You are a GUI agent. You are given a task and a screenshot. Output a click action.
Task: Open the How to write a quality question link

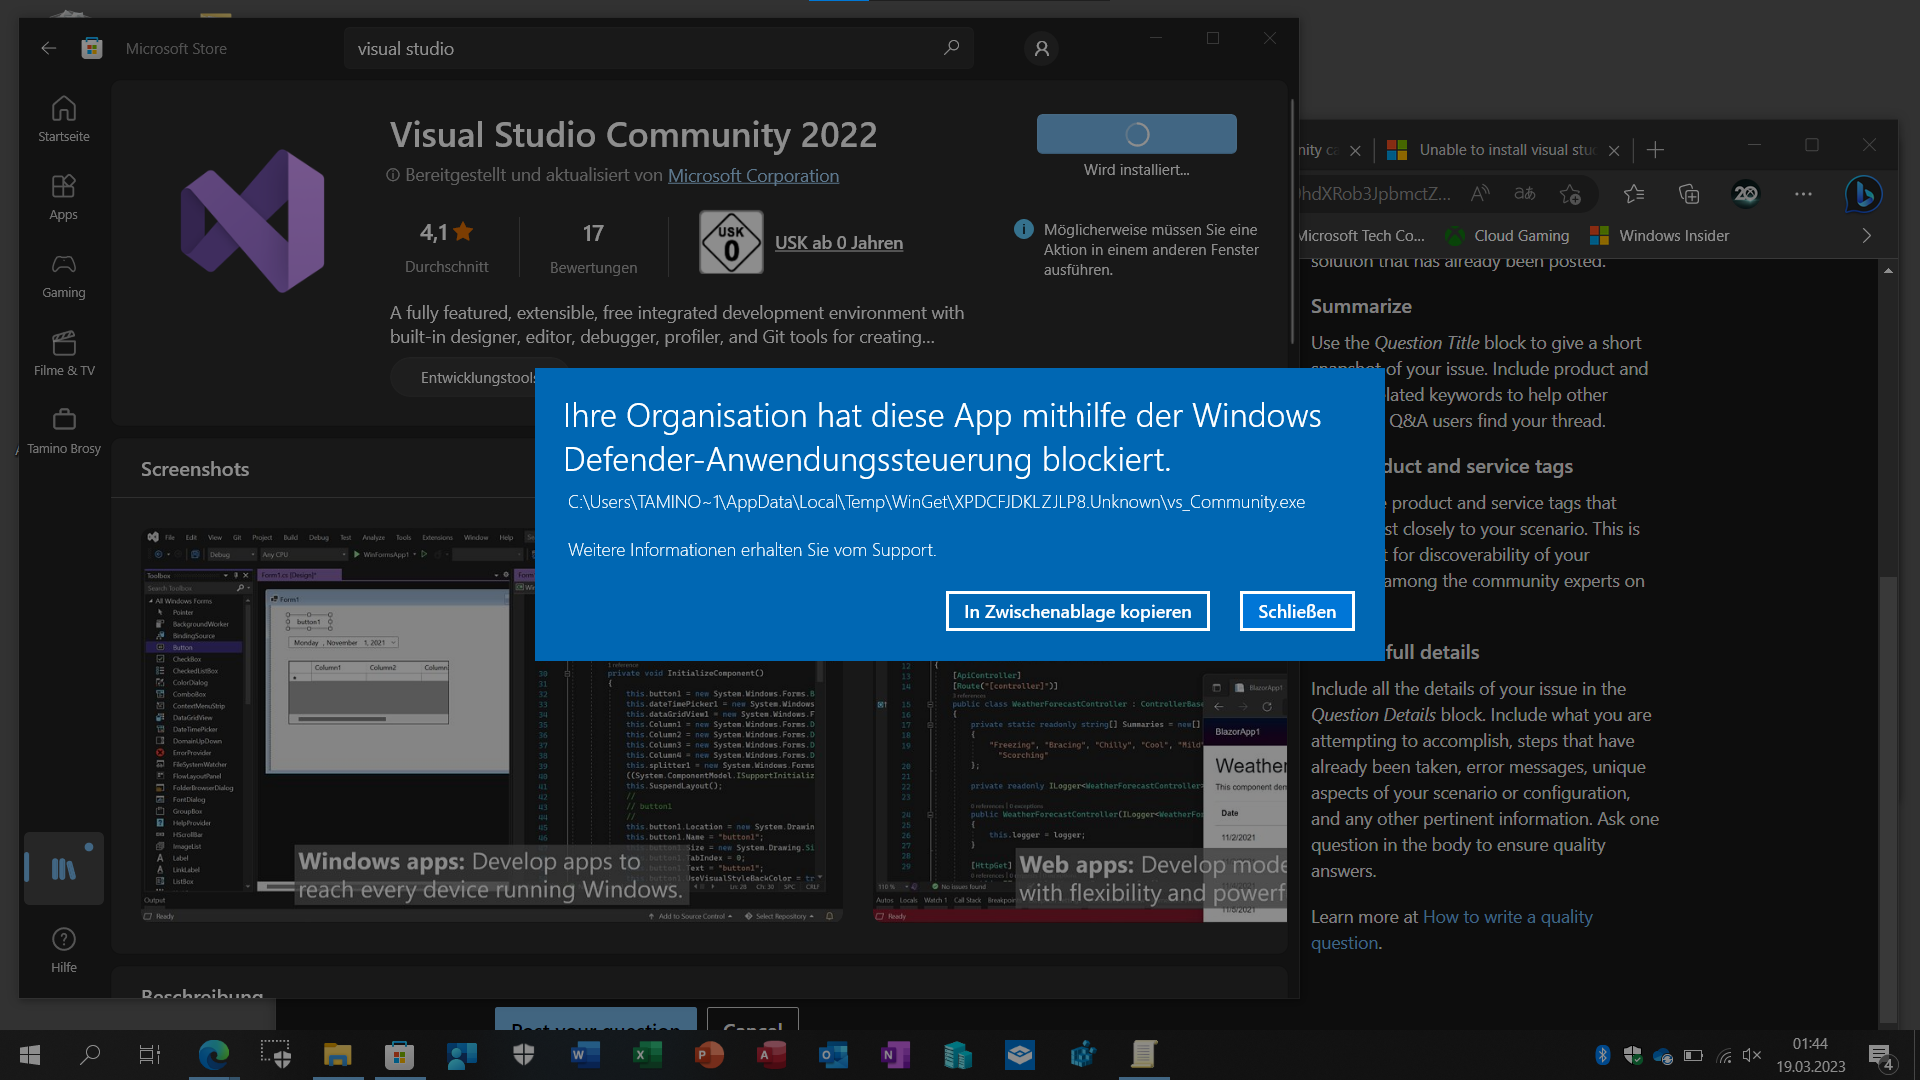[x=1507, y=916]
